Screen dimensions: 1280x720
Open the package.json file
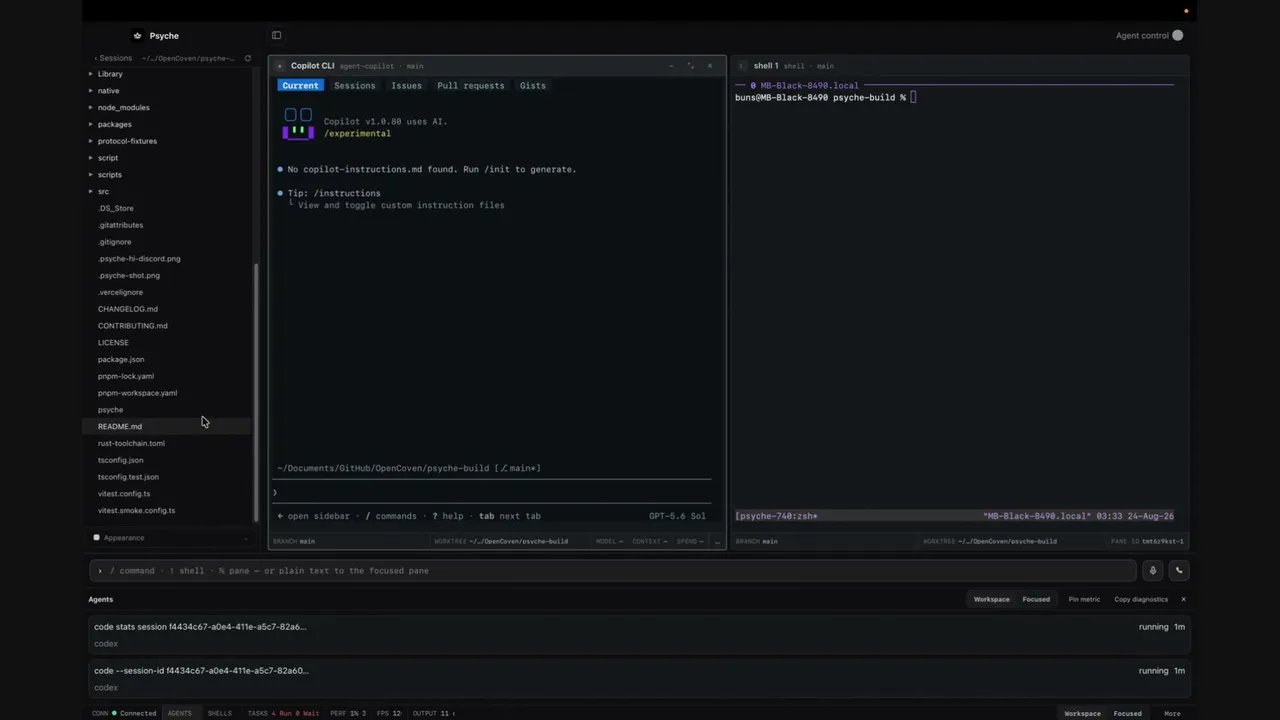pyautogui.click(x=121, y=360)
